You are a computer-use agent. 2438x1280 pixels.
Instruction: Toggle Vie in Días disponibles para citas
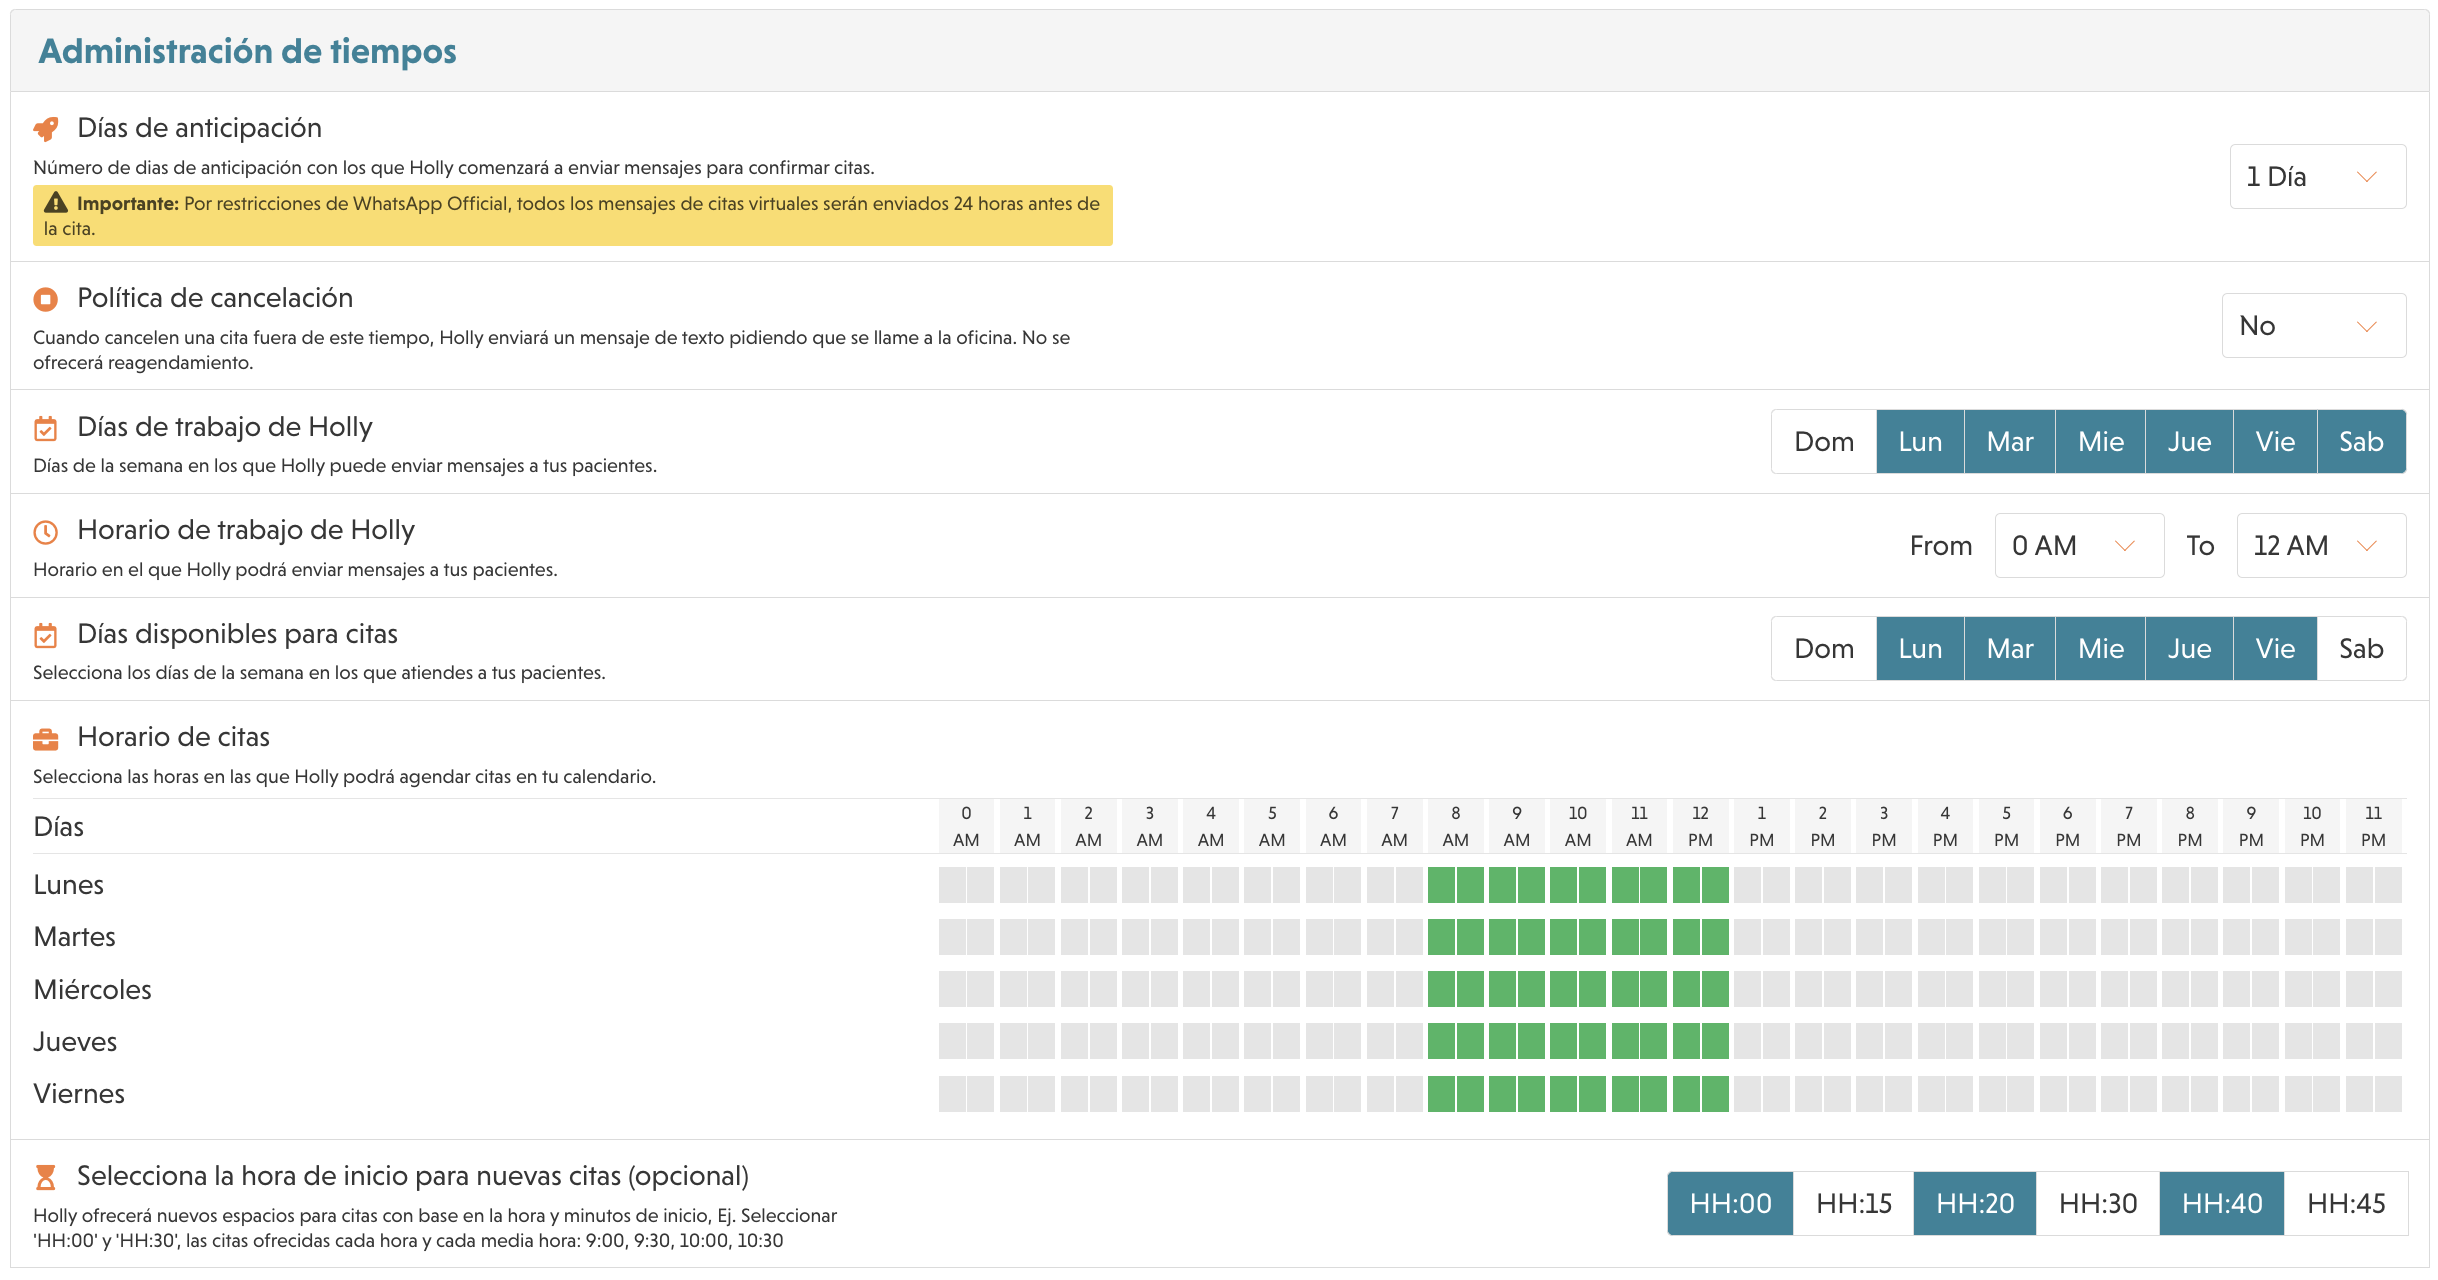pyautogui.click(x=2275, y=649)
